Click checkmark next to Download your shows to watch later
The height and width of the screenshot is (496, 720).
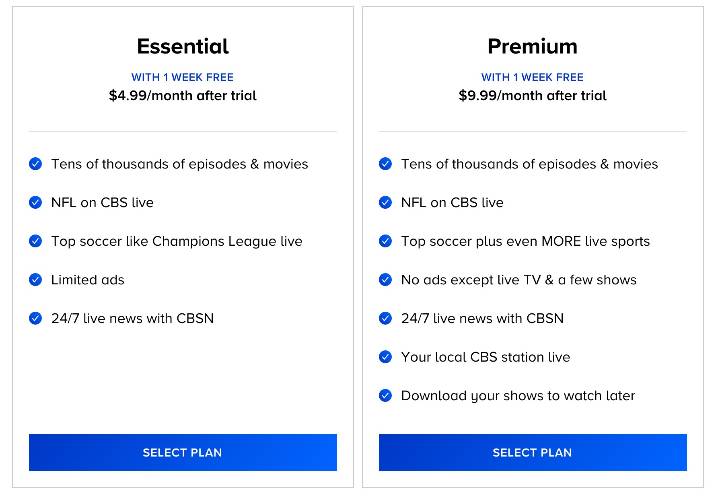tap(385, 395)
